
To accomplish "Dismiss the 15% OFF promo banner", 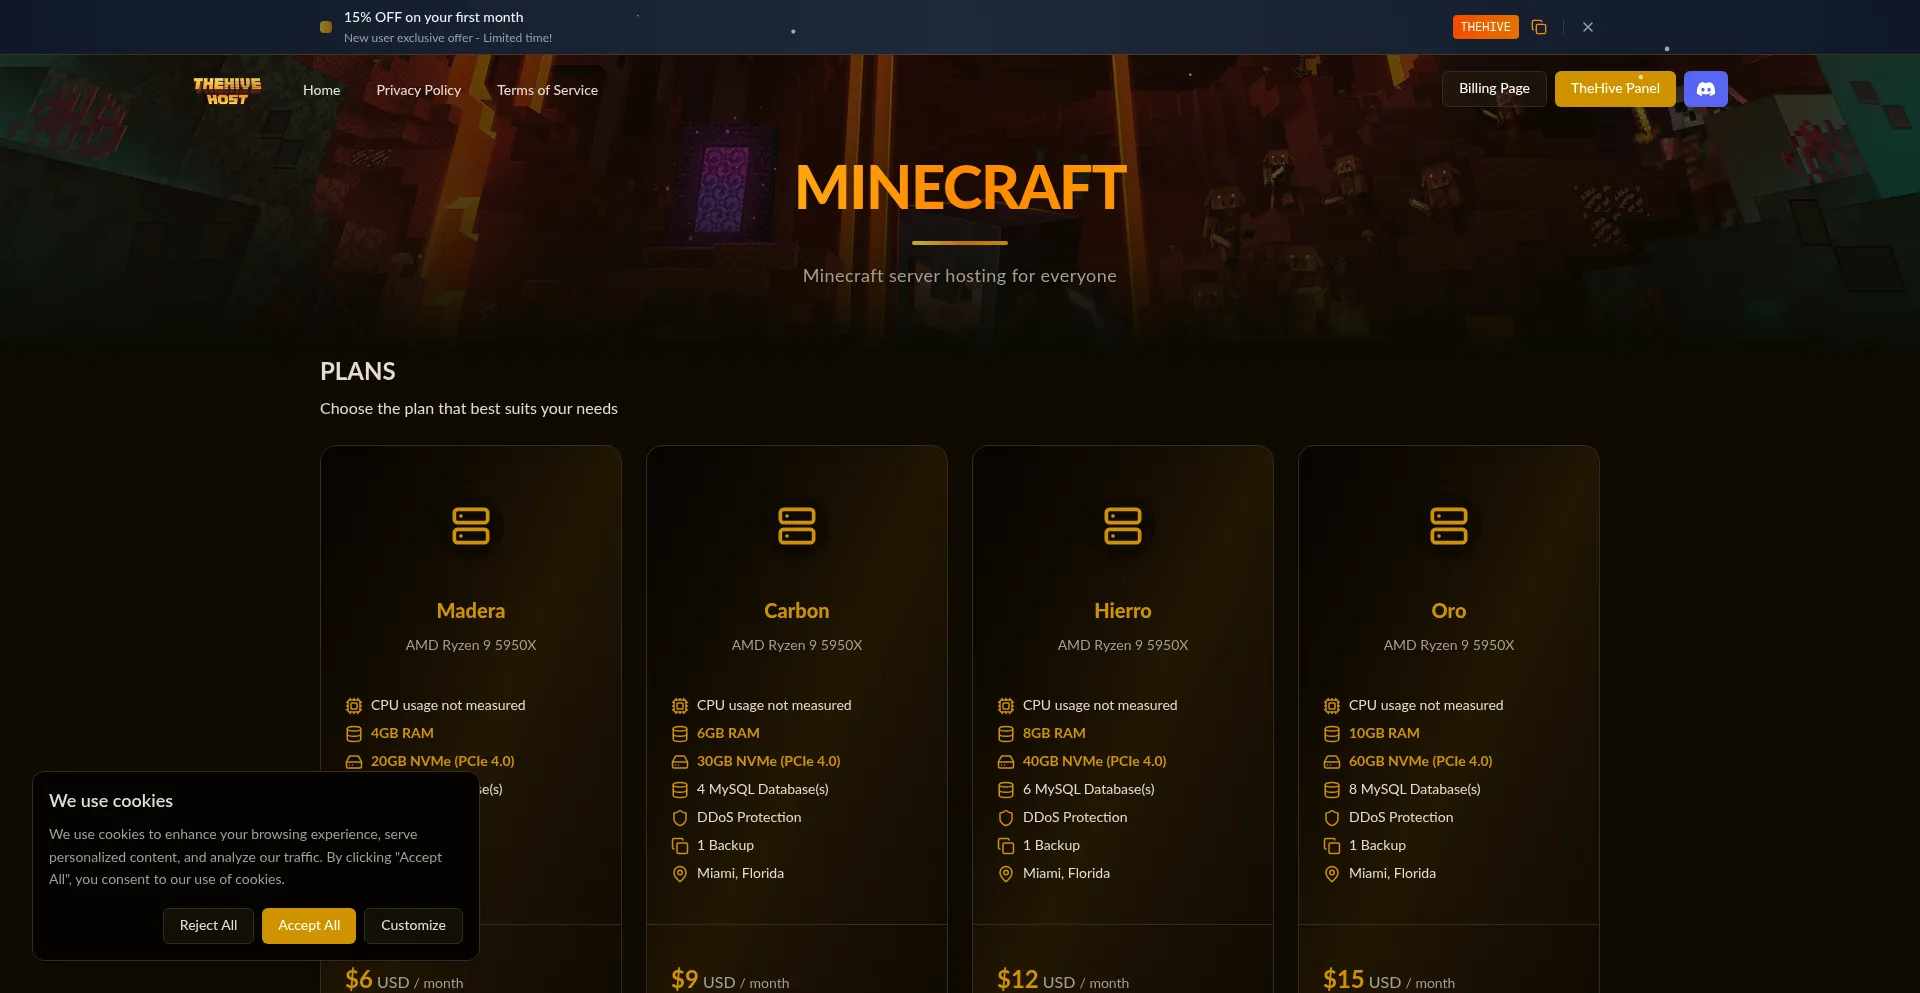I will pyautogui.click(x=1587, y=26).
